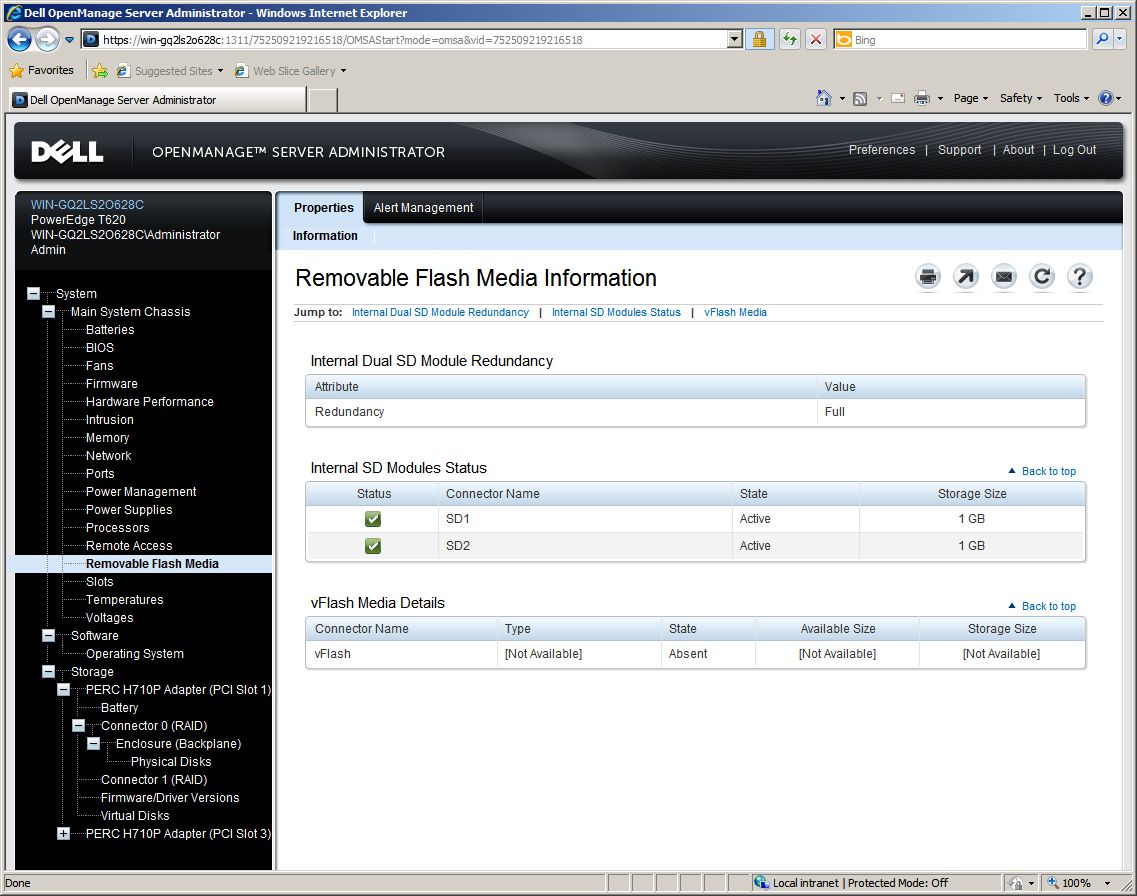This screenshot has width=1137, height=896.
Task: Select the Dell OpenManage Server Administrator browser tab
Action: pyautogui.click(x=157, y=100)
